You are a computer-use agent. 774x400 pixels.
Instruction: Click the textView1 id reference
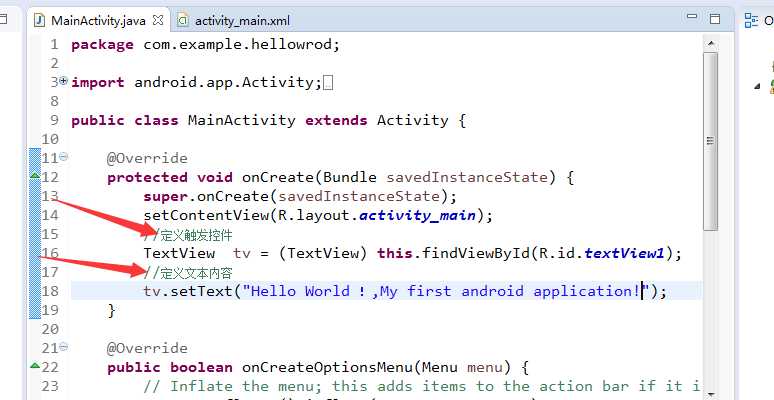[x=624, y=254]
